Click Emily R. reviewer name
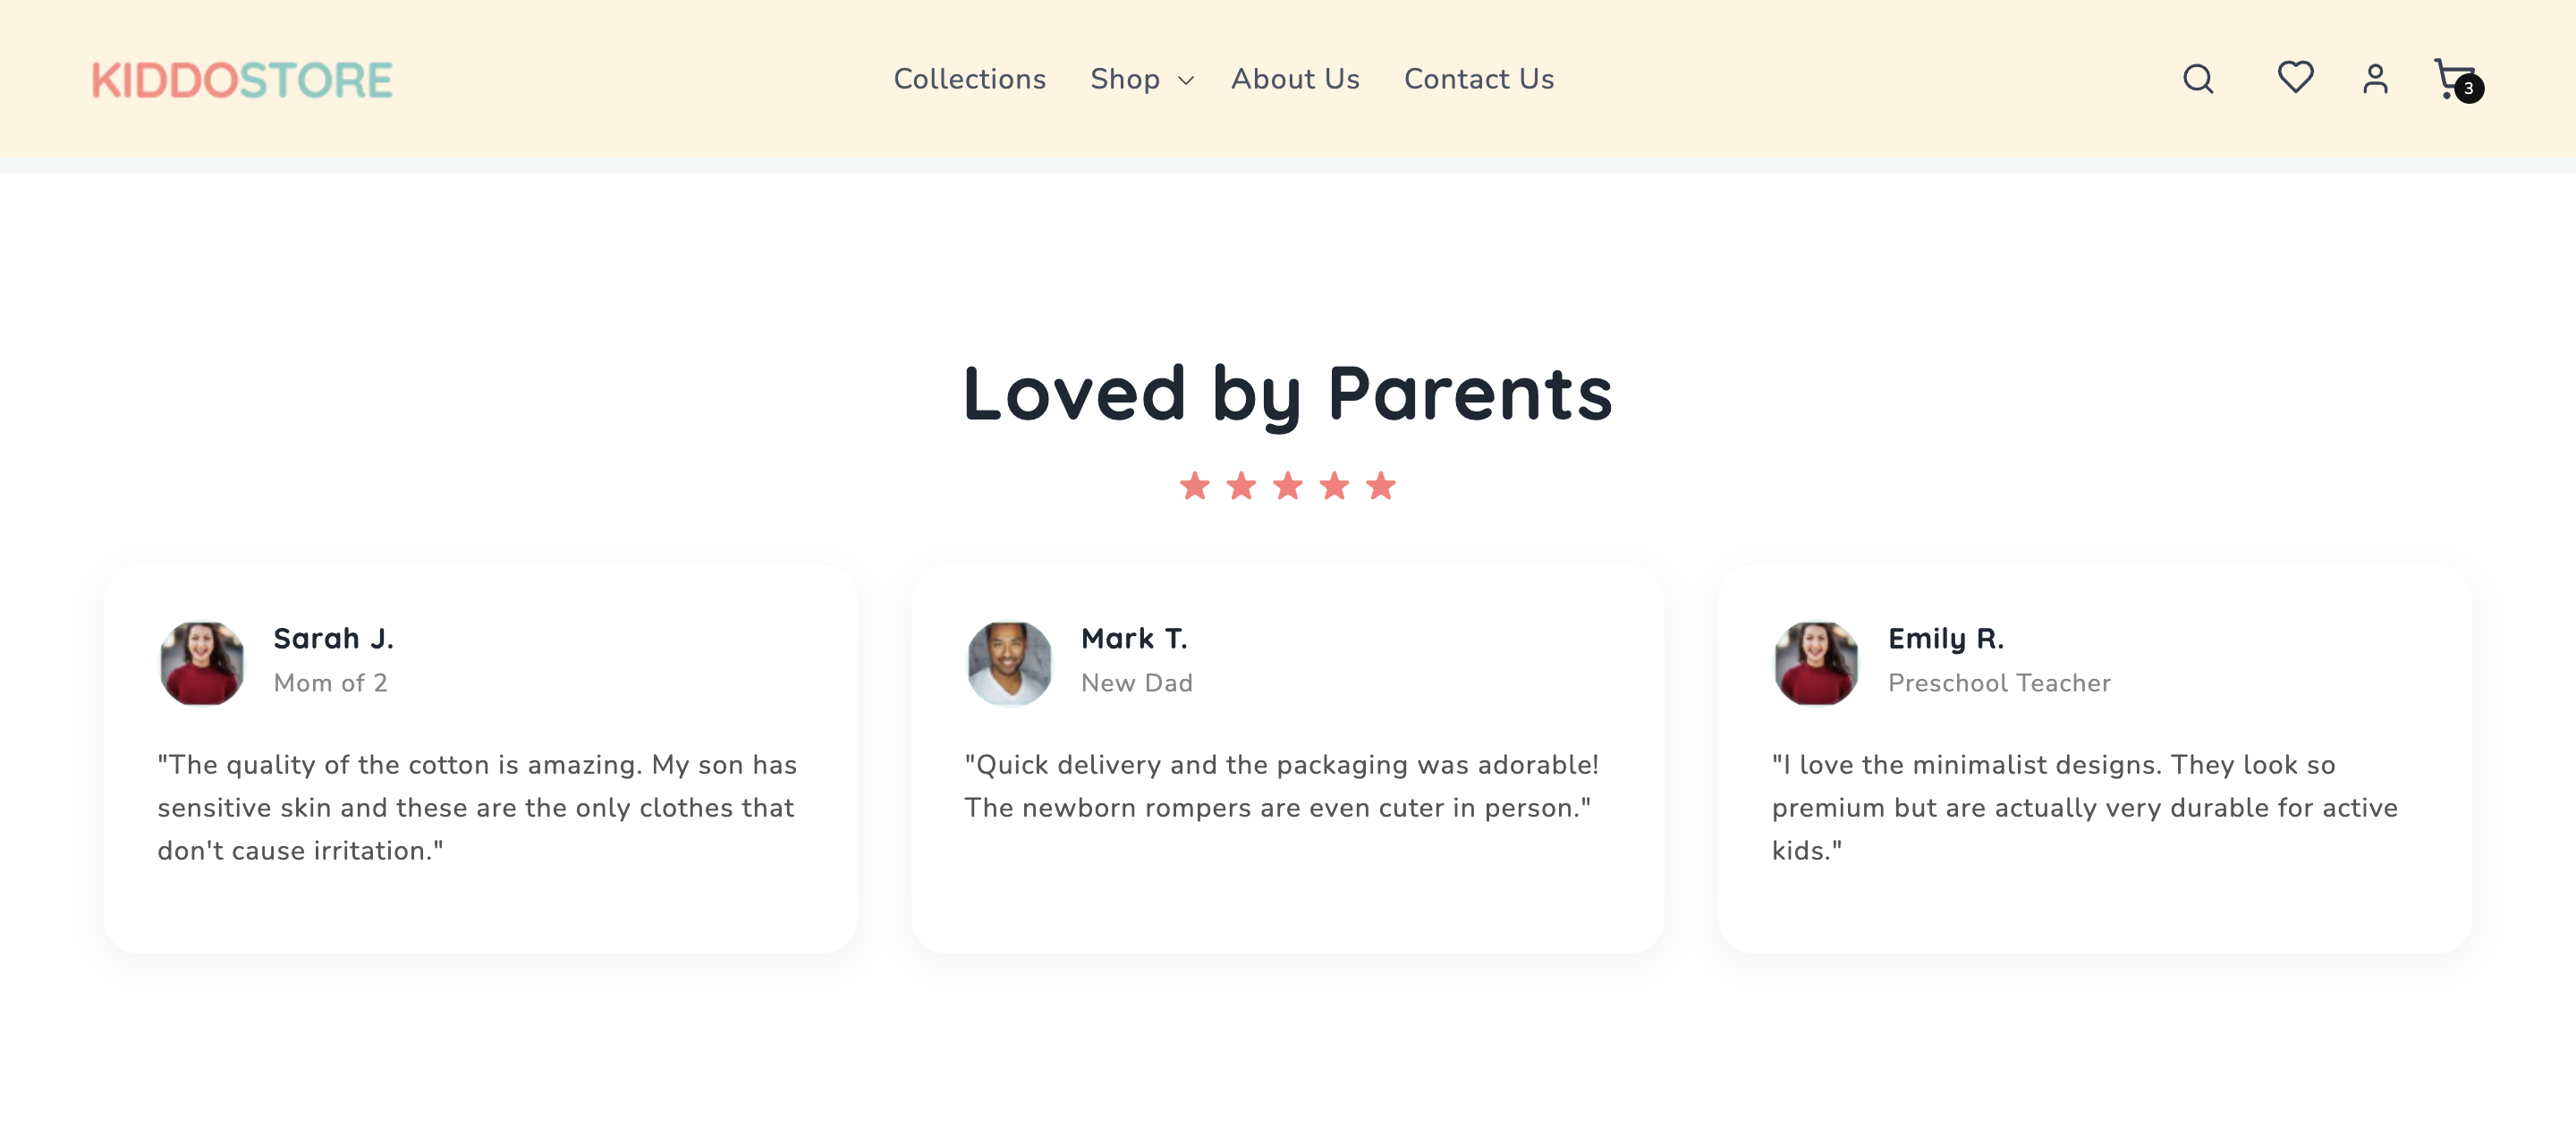Image resolution: width=2576 pixels, height=1136 pixels. pyautogui.click(x=1946, y=638)
